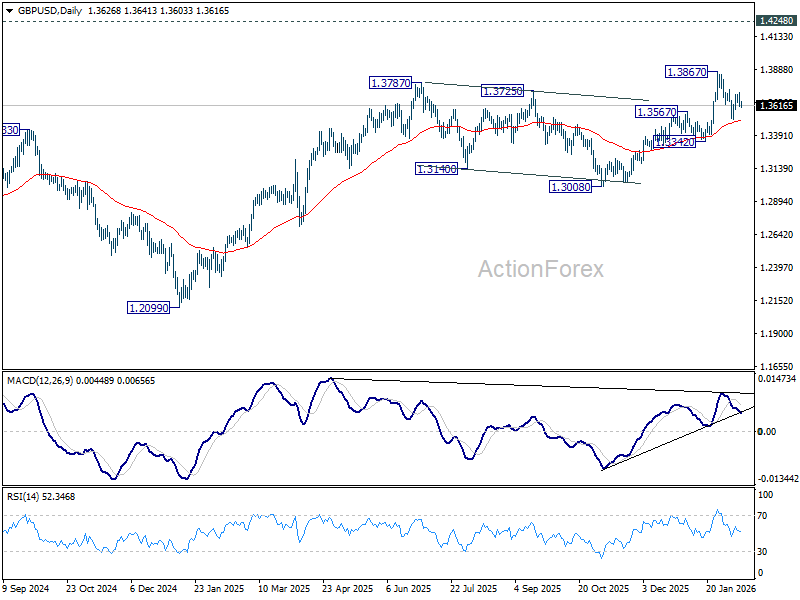Click the 1.37250 price label

[502, 91]
